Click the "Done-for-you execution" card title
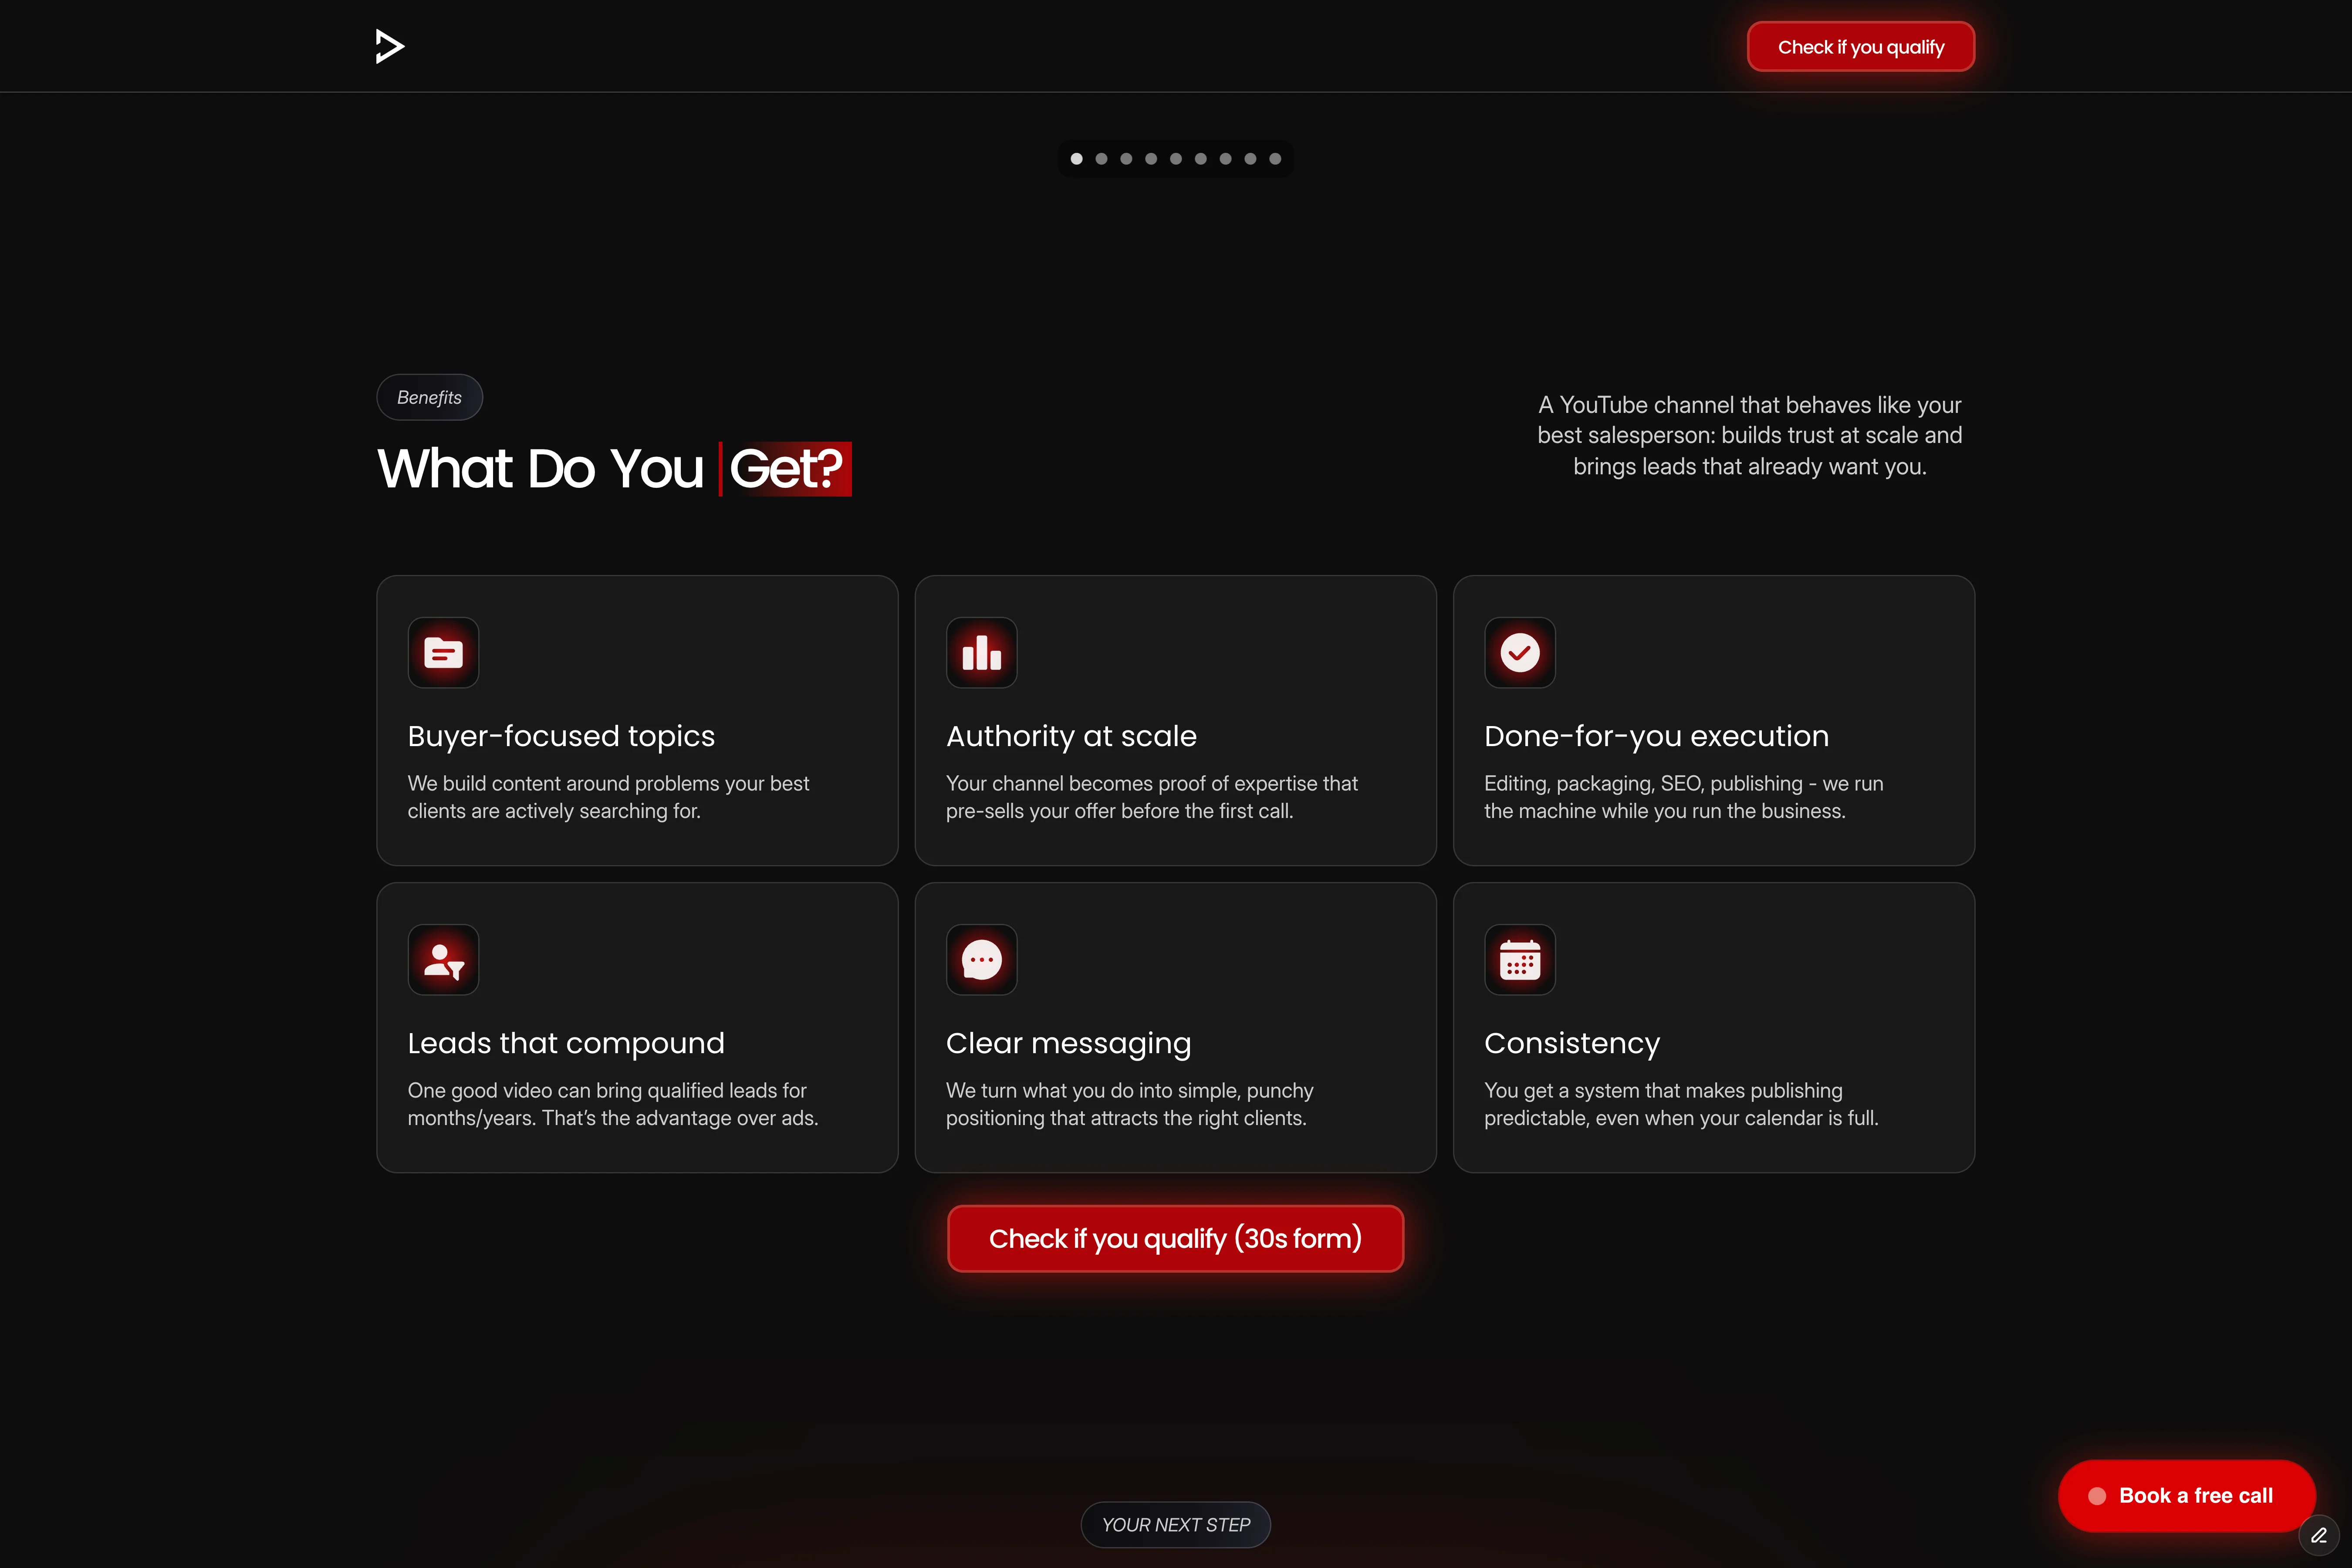This screenshot has height=1568, width=2352. pos(1656,736)
